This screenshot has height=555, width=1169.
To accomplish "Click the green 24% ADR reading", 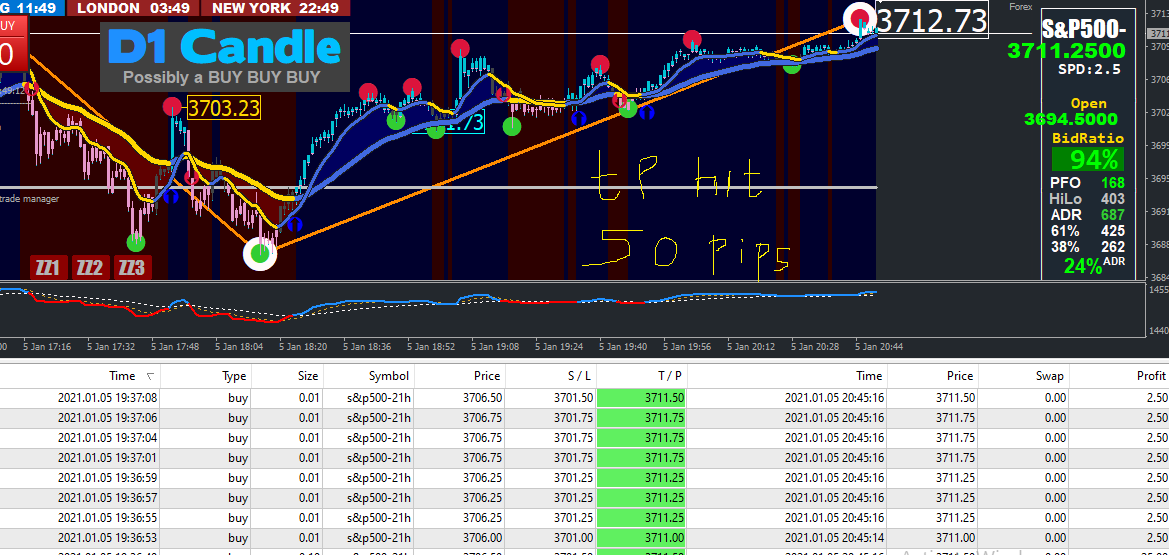I will (x=1083, y=266).
